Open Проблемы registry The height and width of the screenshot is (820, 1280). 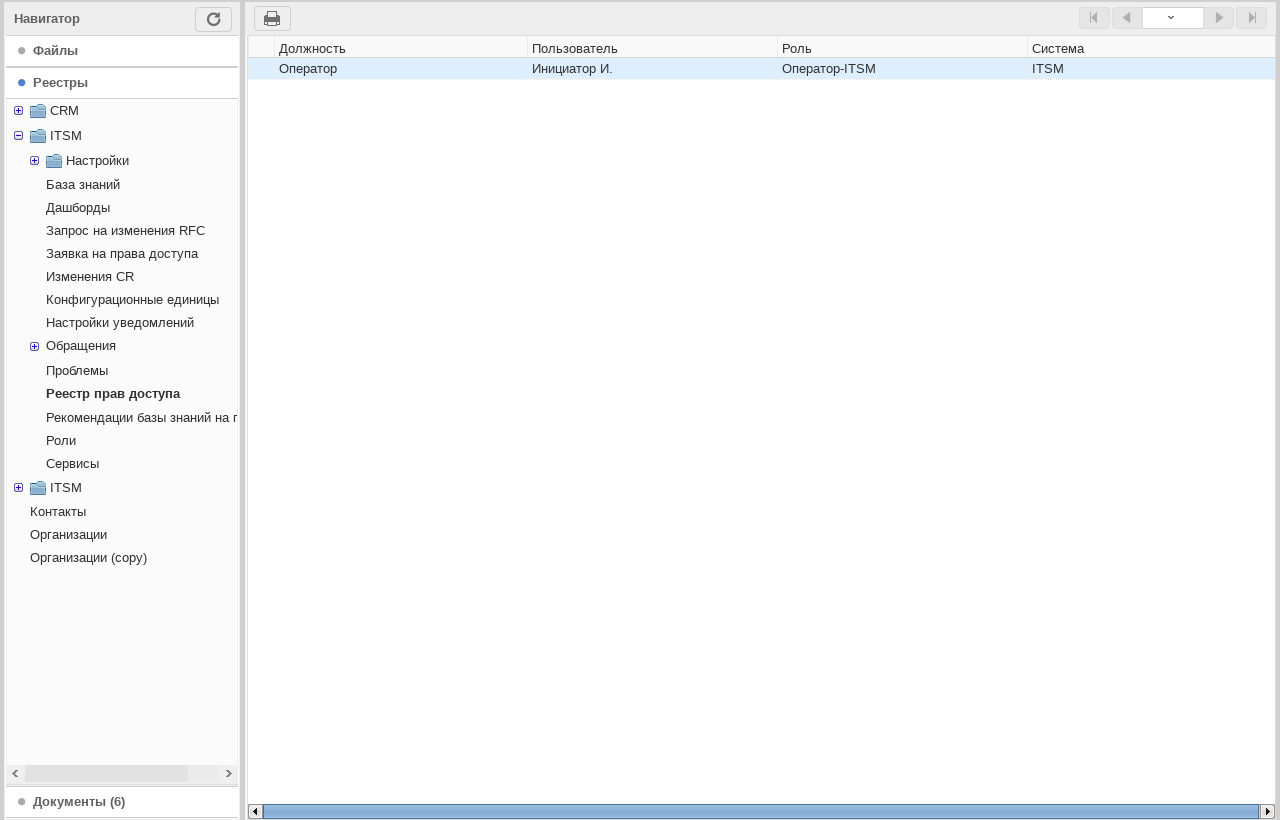[x=77, y=371]
